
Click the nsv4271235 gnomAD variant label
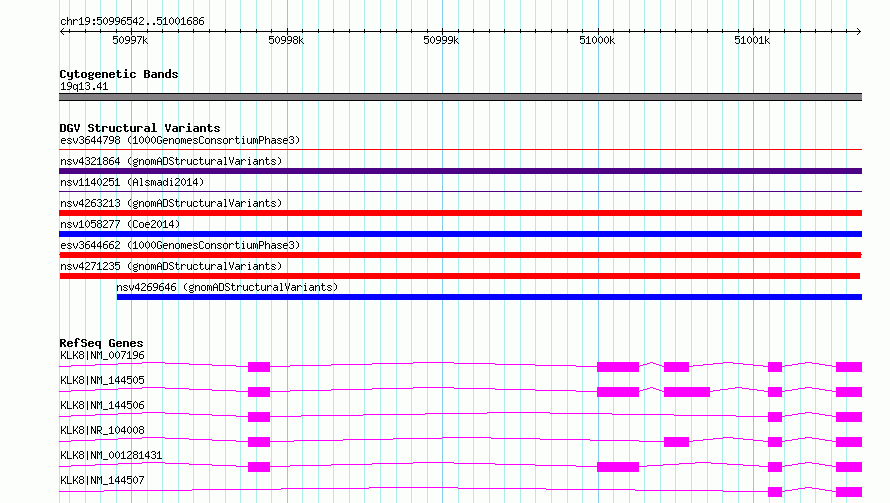(x=171, y=266)
